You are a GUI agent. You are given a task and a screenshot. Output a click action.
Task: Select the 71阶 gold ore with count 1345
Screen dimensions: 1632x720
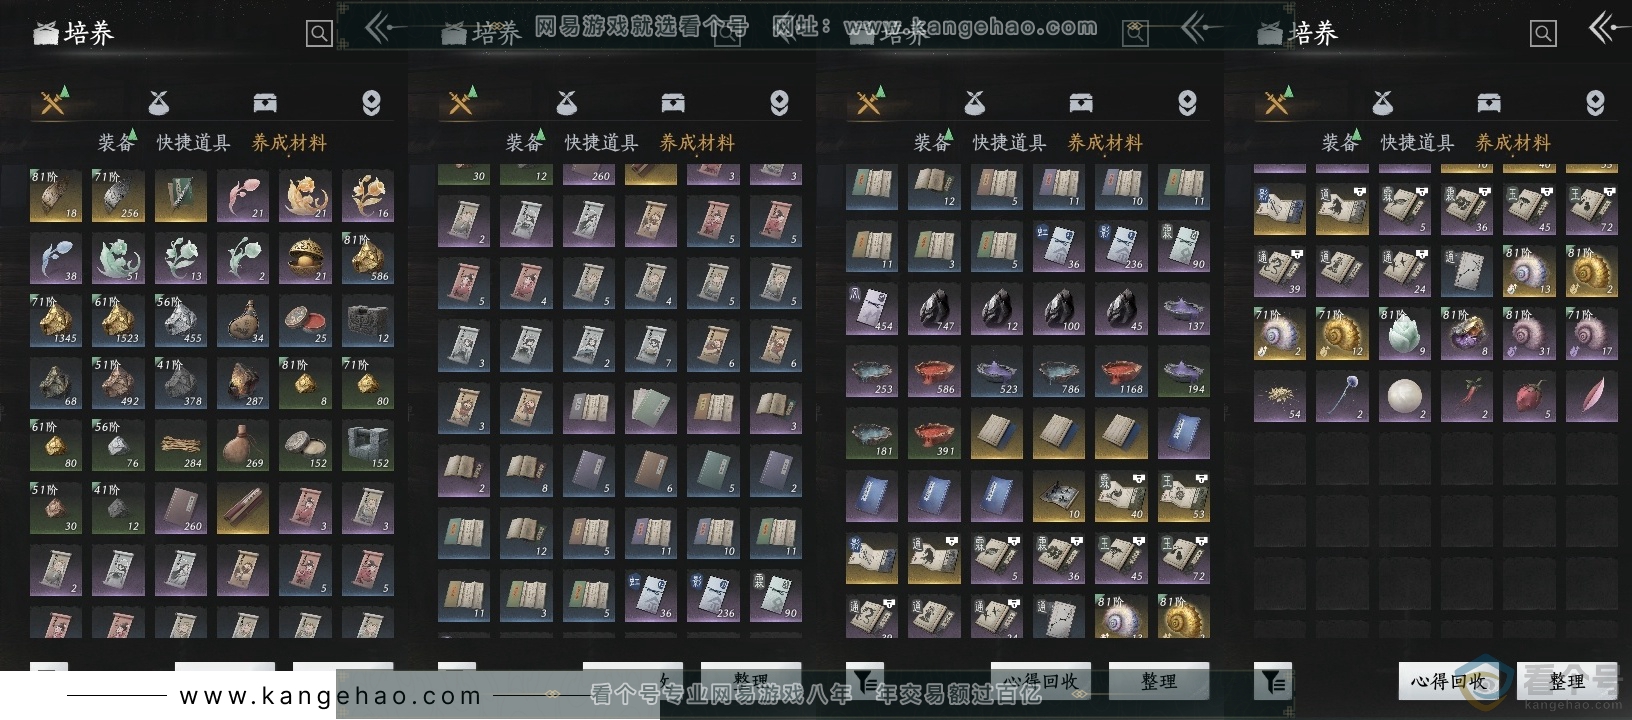point(56,321)
